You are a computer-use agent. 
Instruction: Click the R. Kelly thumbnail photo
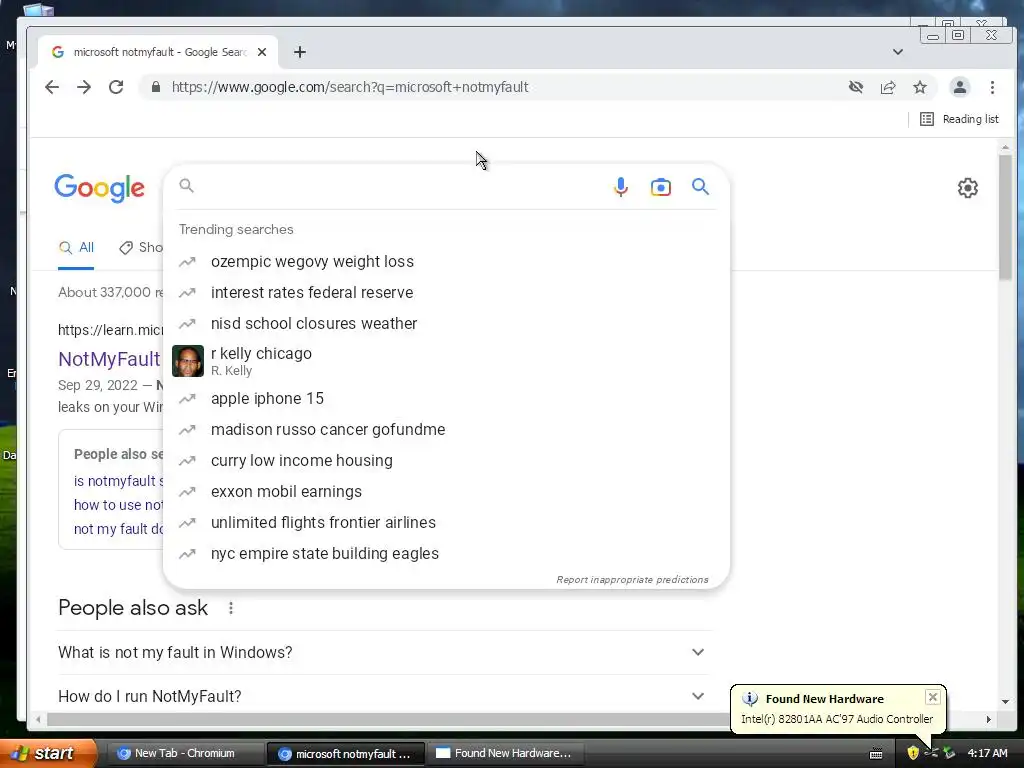coord(187,361)
